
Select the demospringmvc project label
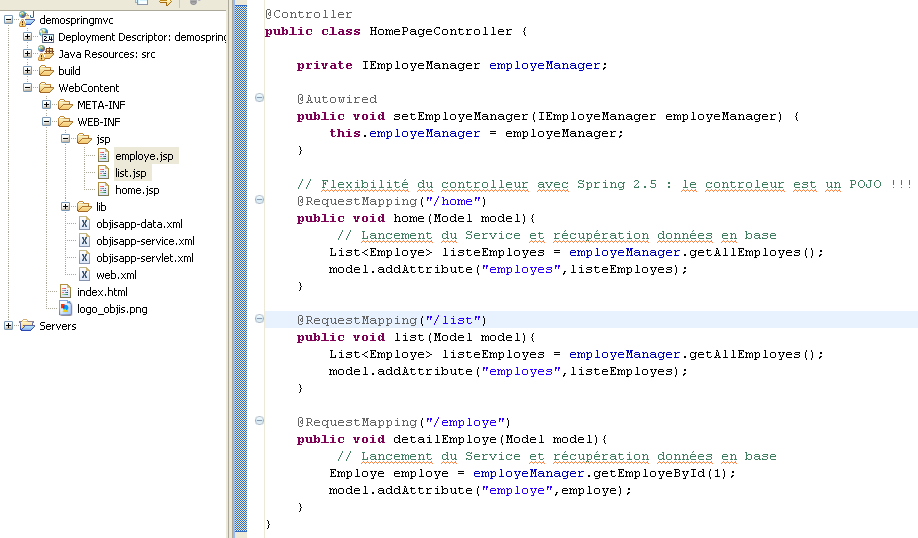tap(76, 20)
